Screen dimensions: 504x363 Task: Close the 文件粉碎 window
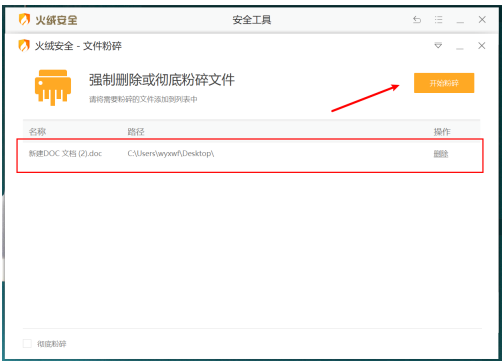point(482,46)
